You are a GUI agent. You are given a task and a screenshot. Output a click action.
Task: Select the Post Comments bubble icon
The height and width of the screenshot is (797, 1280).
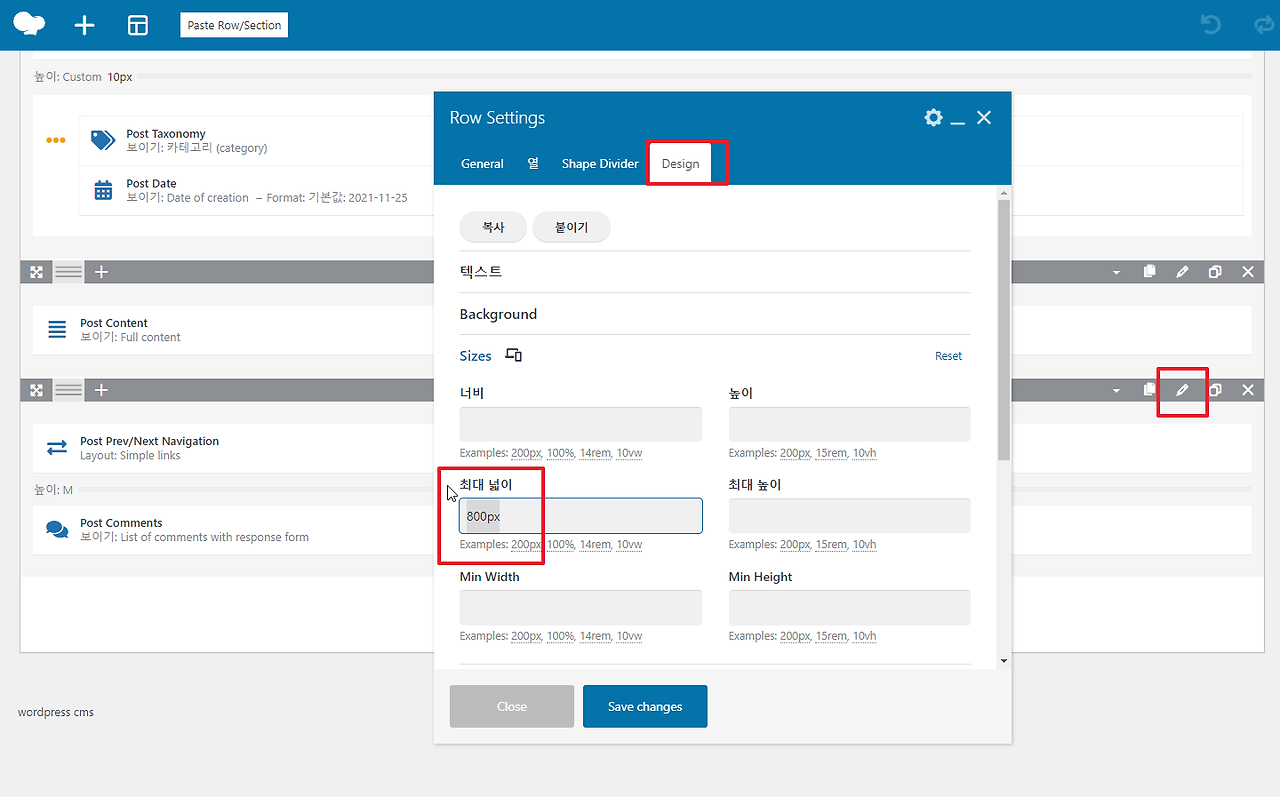click(x=57, y=530)
